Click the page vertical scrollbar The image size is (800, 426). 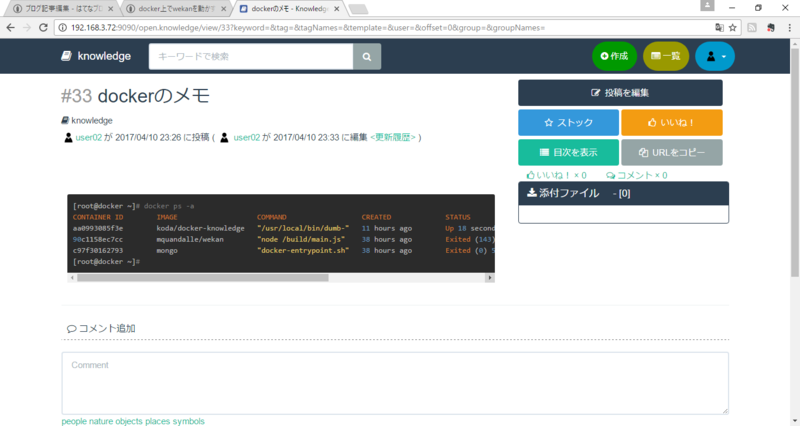click(x=795, y=163)
